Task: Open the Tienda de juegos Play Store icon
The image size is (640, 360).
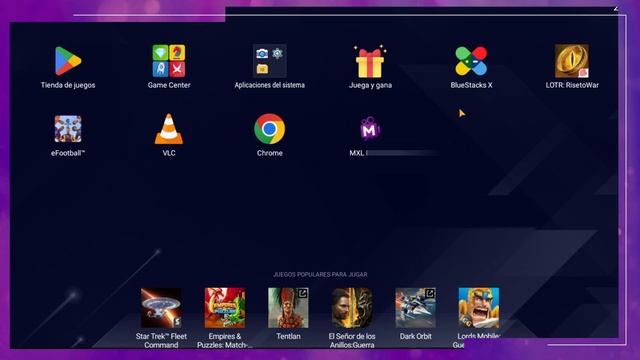Action: pyautogui.click(x=68, y=61)
